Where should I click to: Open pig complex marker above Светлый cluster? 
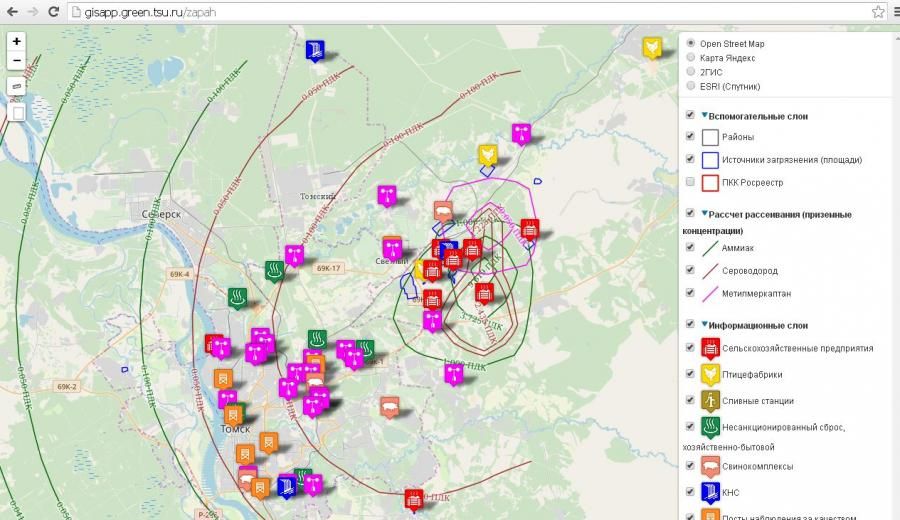(443, 212)
